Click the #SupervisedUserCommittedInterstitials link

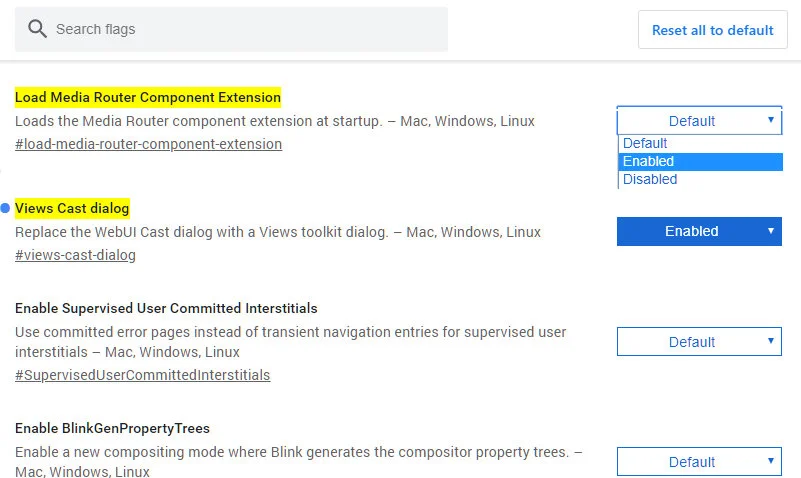tap(142, 375)
